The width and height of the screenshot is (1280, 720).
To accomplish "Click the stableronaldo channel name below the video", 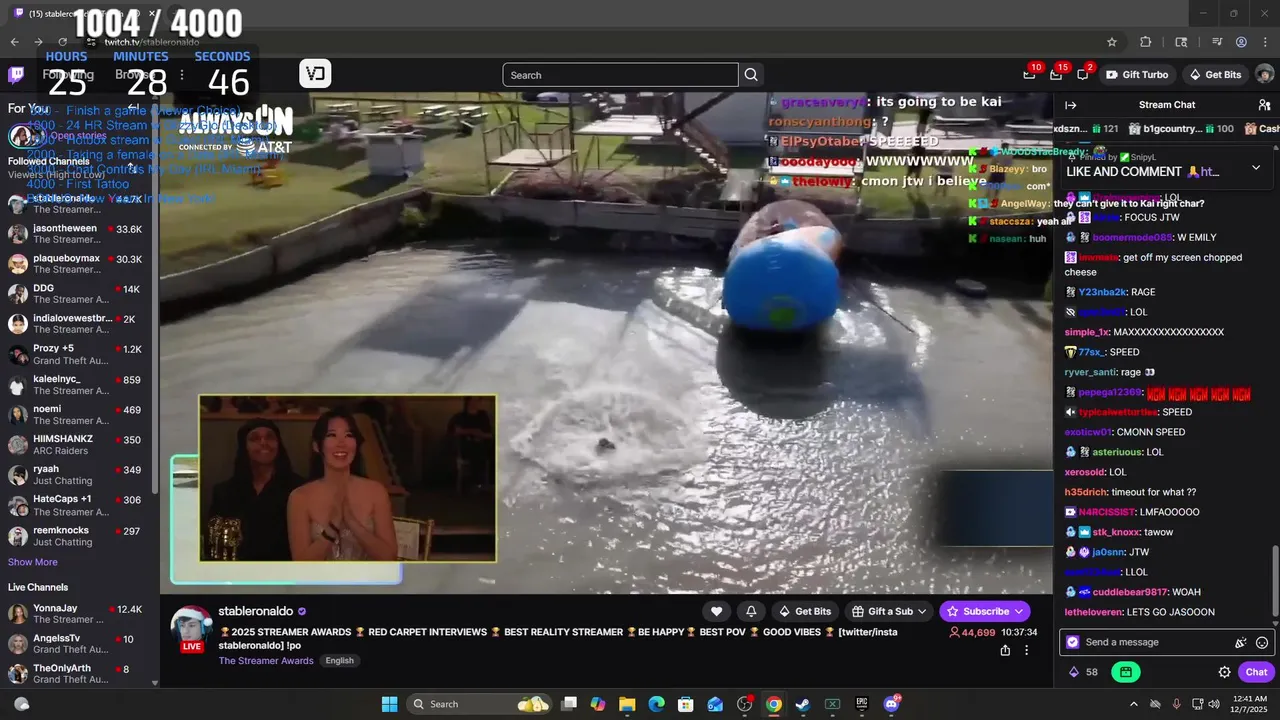I will (256, 611).
